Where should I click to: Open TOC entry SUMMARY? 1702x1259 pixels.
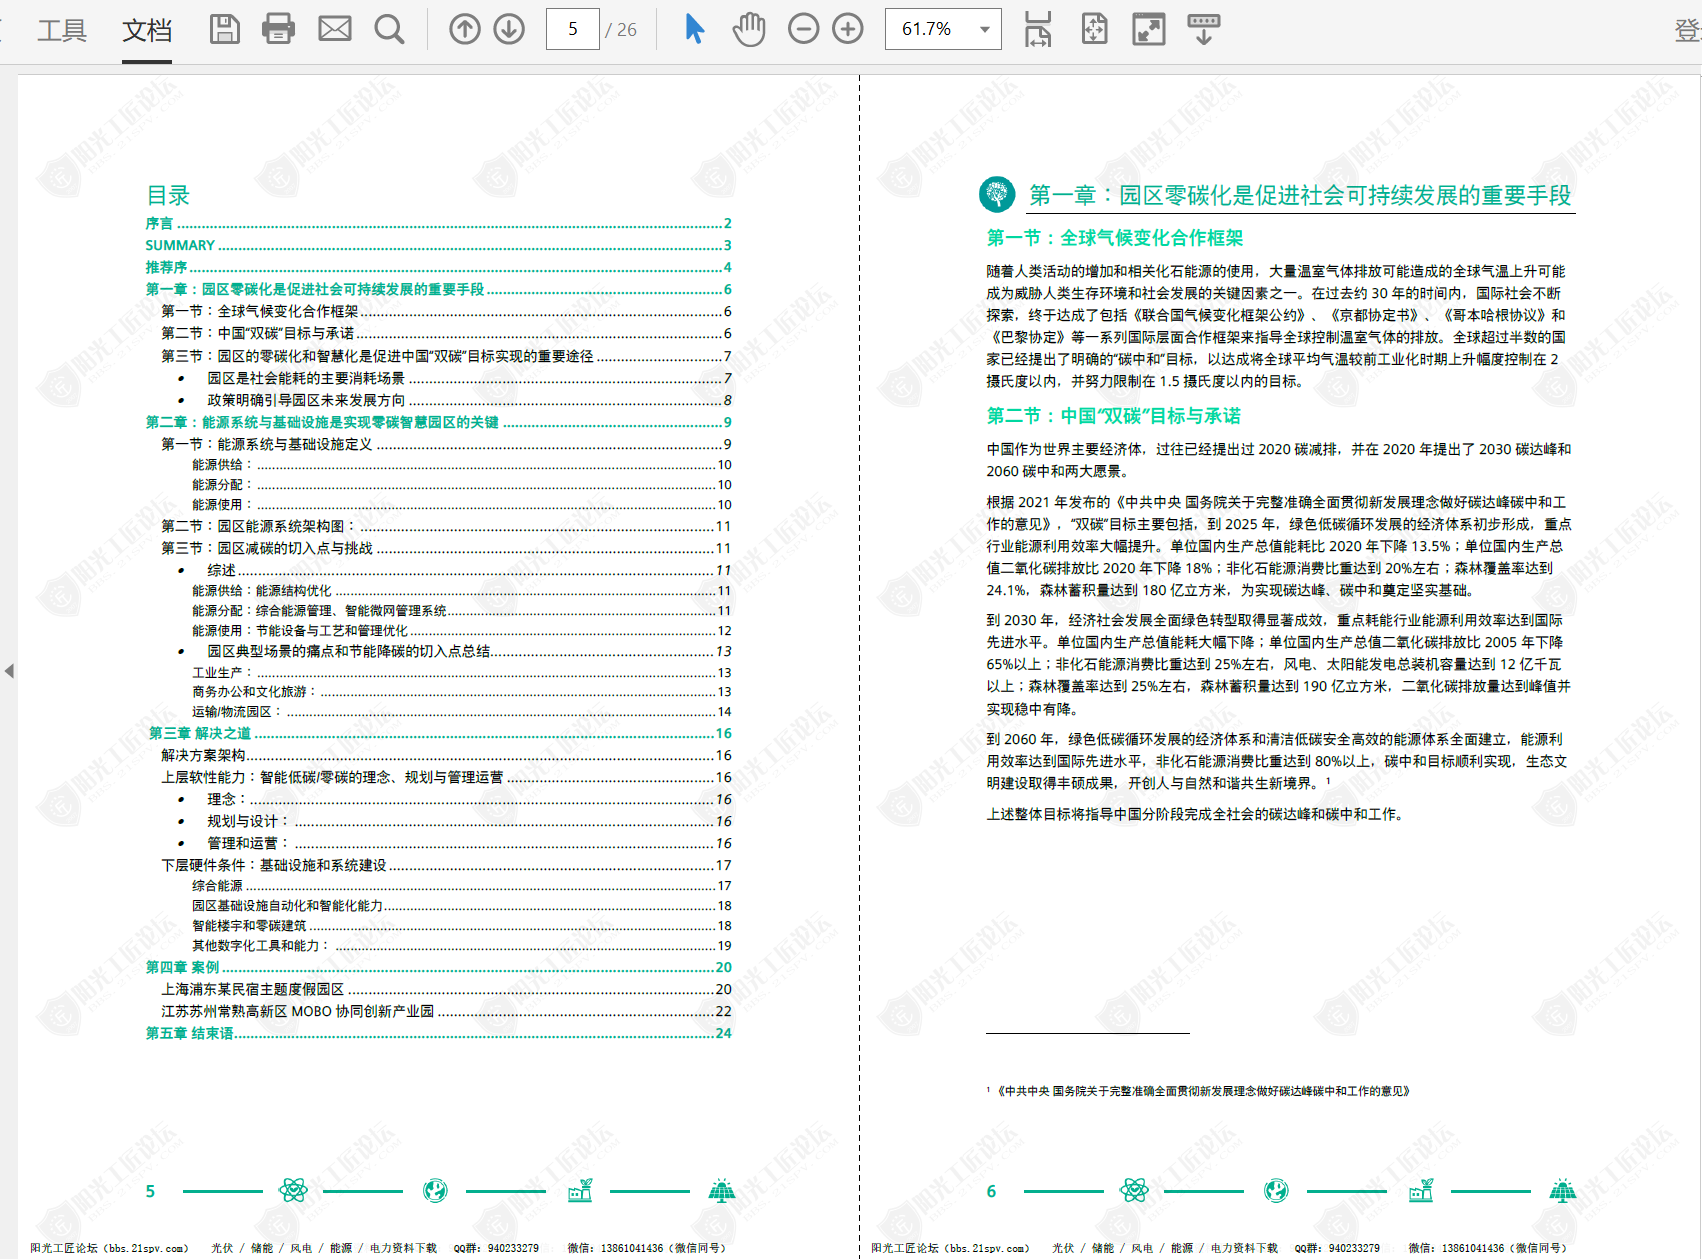438,245
